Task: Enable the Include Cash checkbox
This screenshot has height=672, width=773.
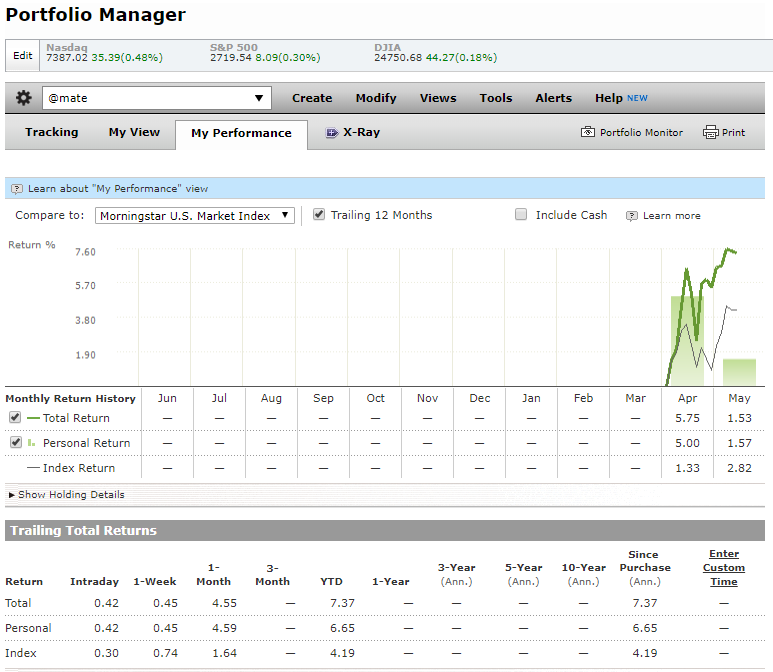Action: (521, 214)
